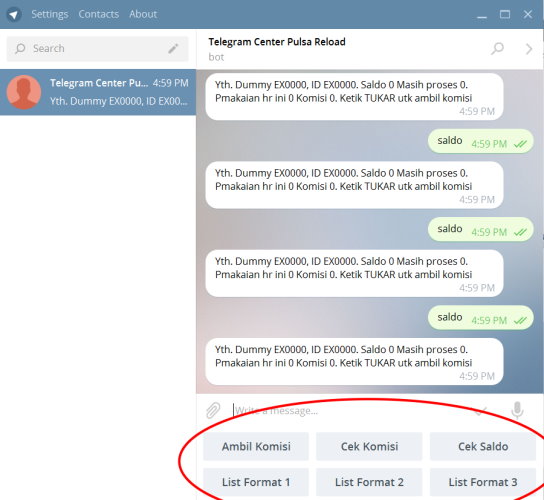
Task: Click the Cek Komisi button
Action: pyautogui.click(x=369, y=446)
